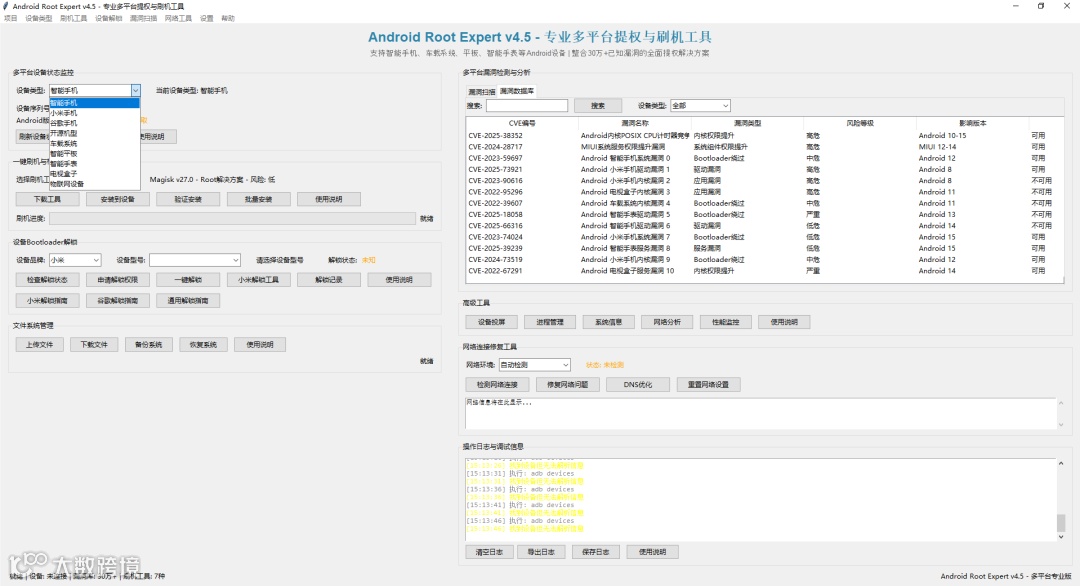Open 进程管理 advanced tool
This screenshot has width=1080, height=586.
(550, 322)
